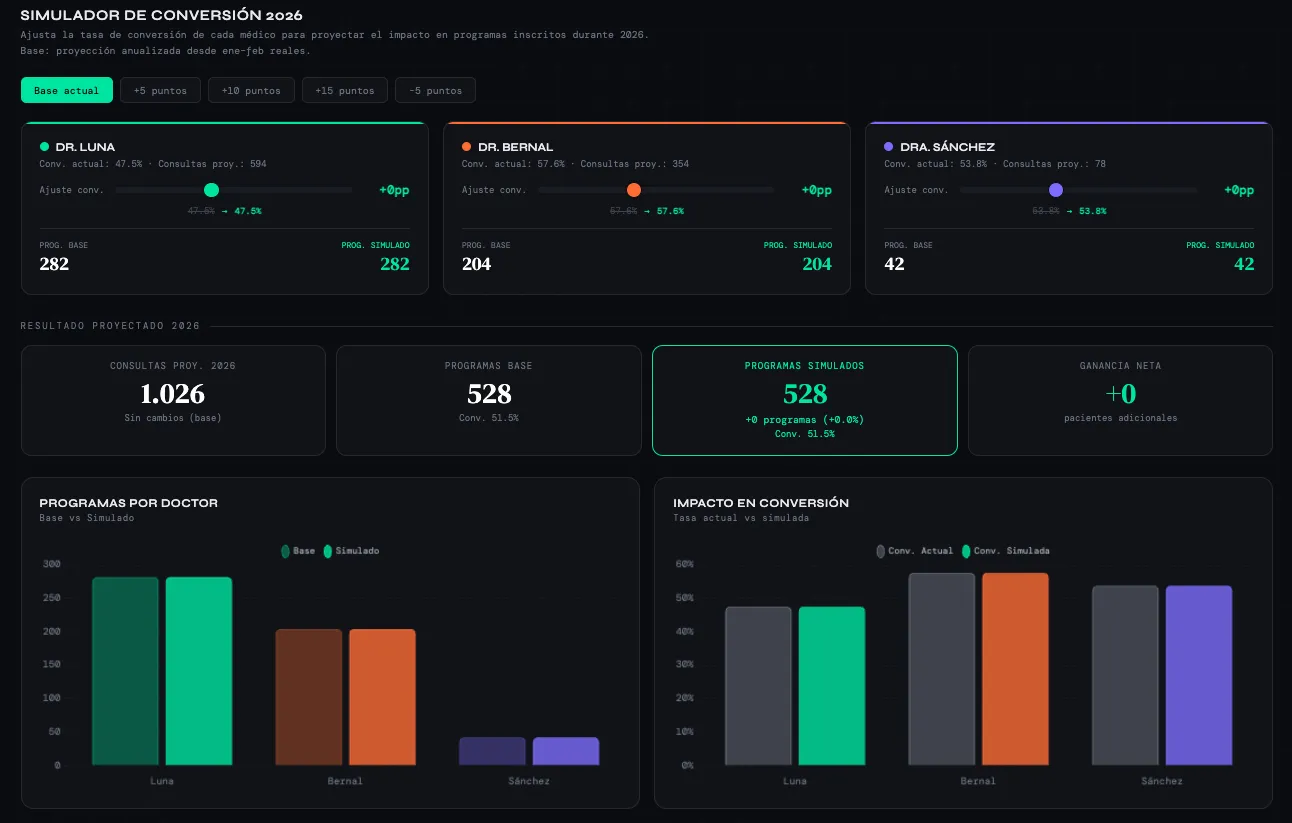This screenshot has height=823, width=1292.
Task: Click Sánchez's purple bar in conversion chart
Action: [1198, 675]
